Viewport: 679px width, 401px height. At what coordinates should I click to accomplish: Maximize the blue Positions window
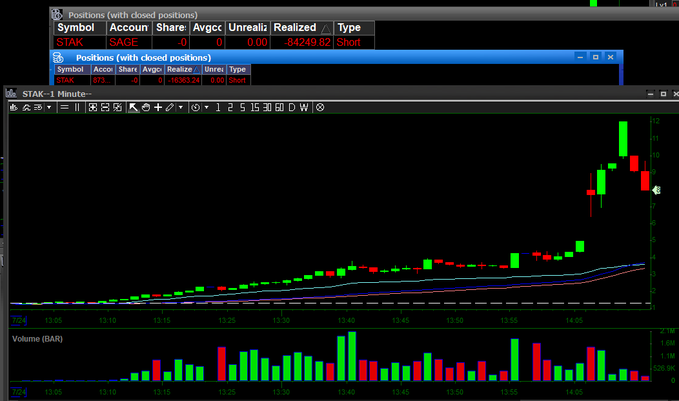(x=595, y=57)
